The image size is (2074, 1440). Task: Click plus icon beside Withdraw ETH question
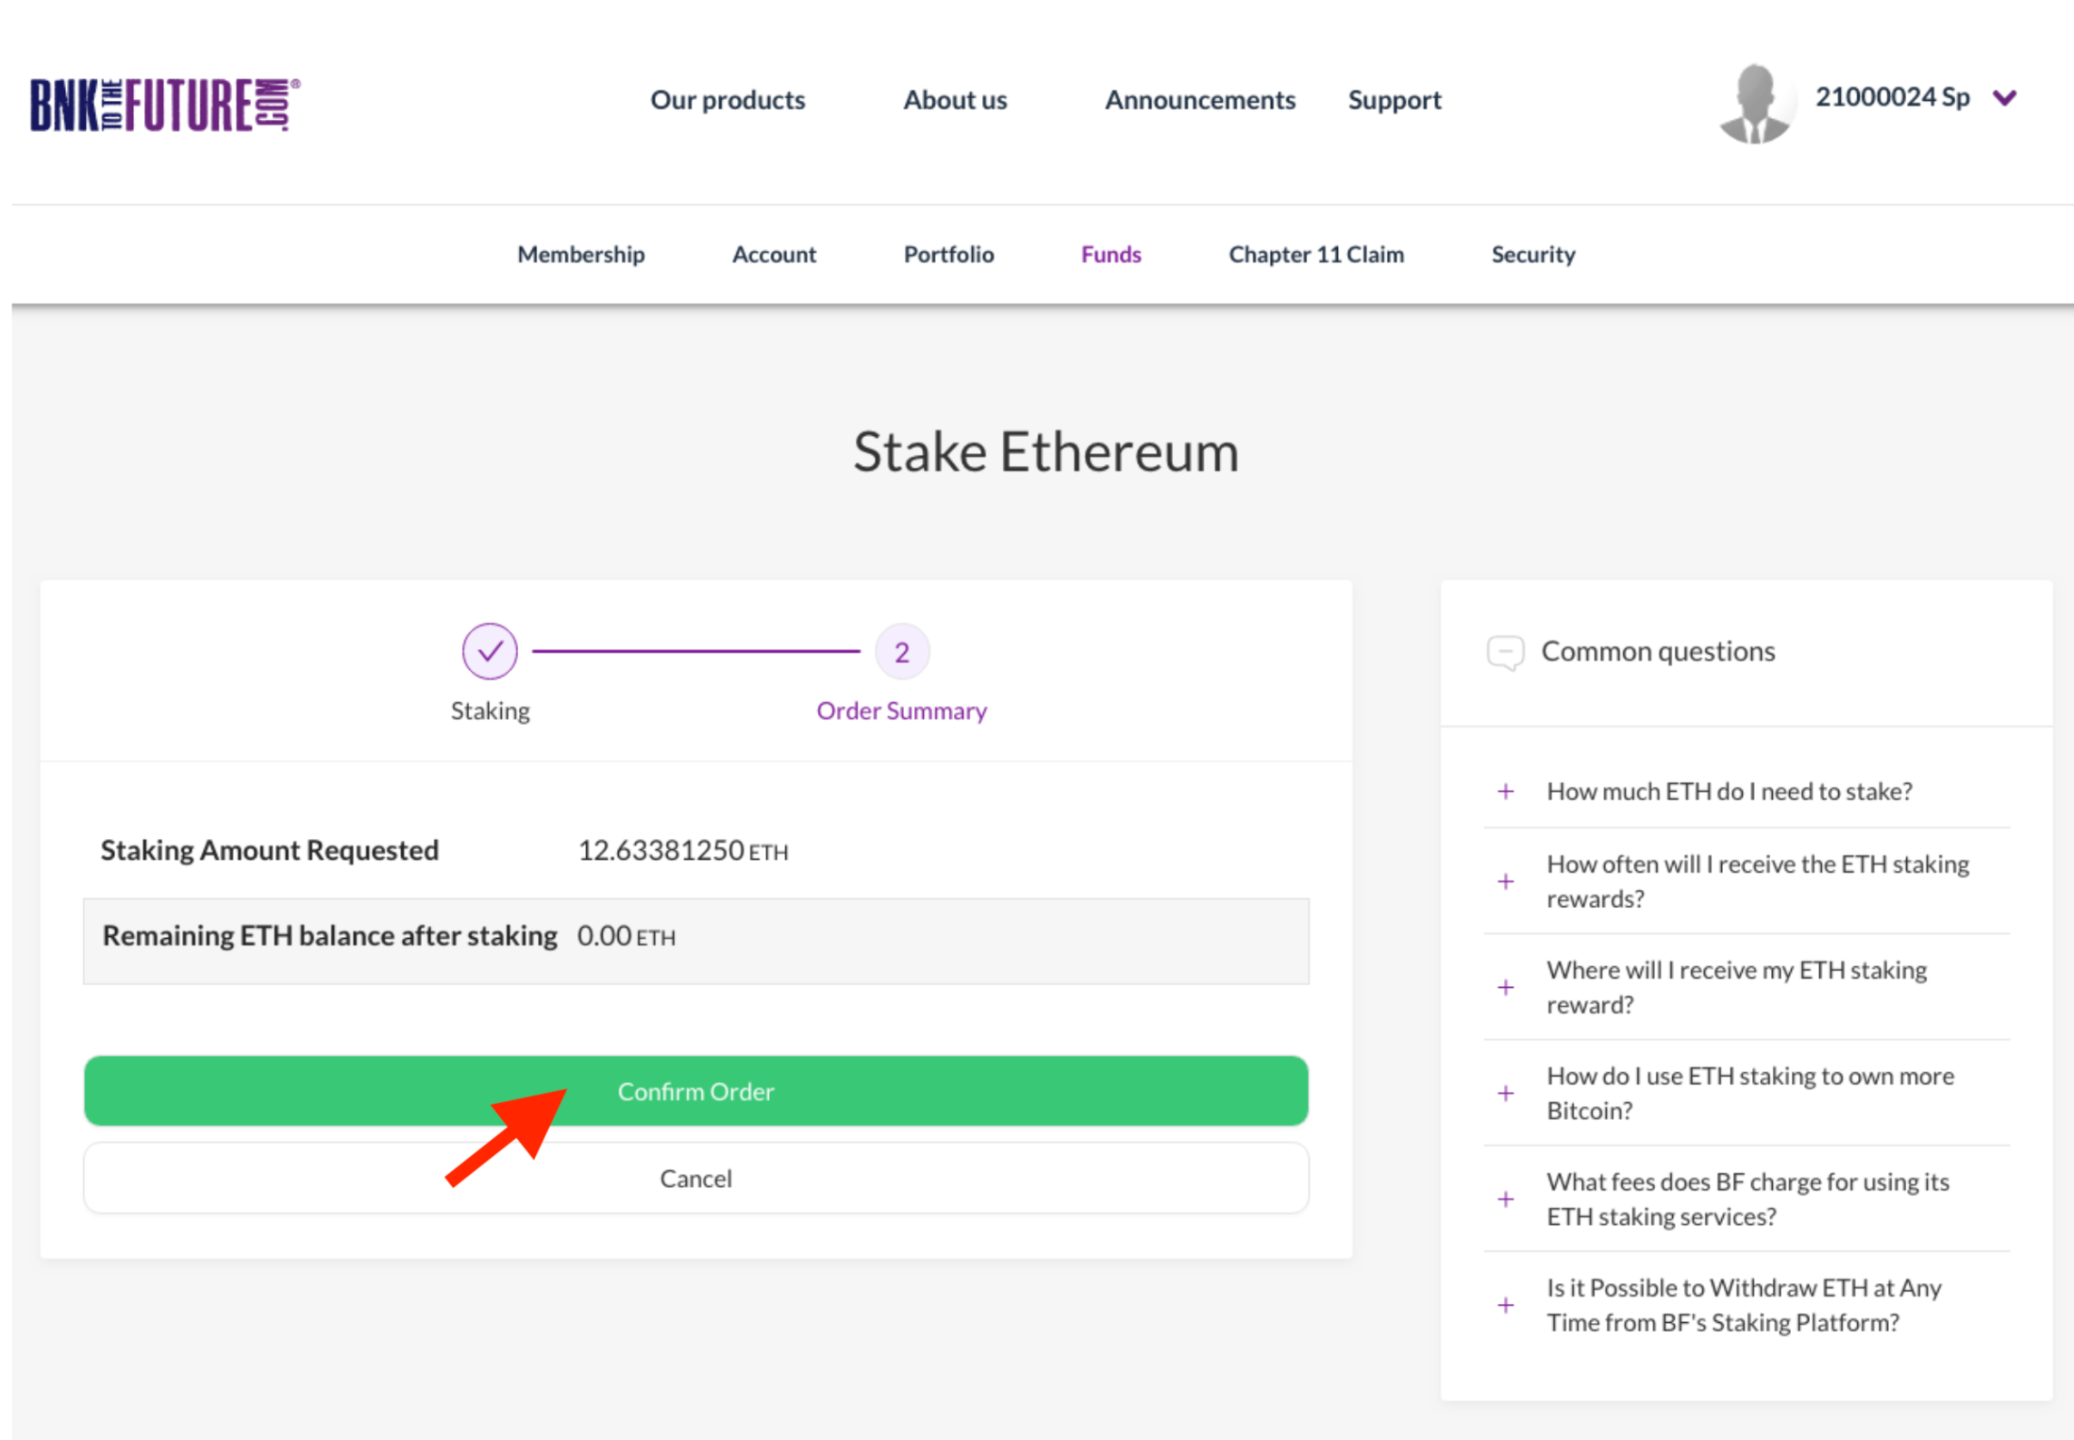point(1506,1305)
